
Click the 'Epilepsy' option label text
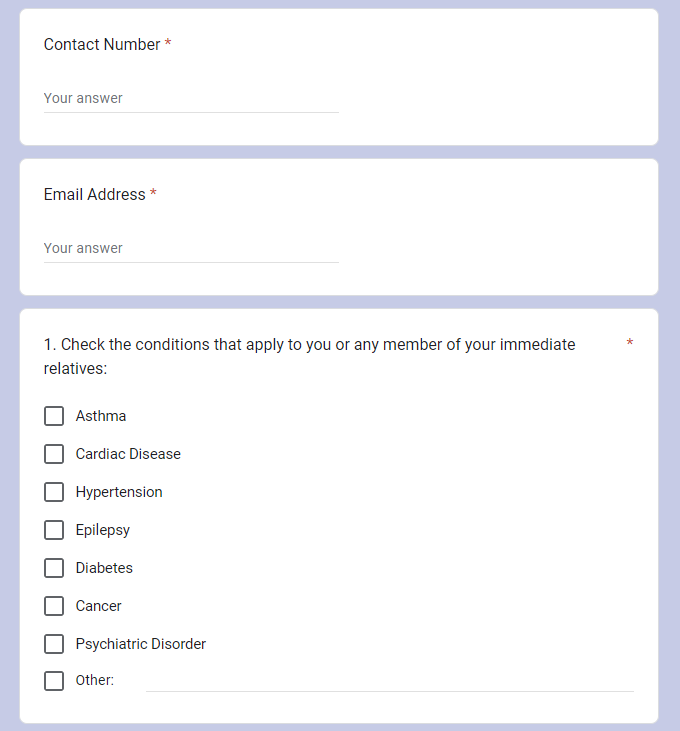pos(103,530)
